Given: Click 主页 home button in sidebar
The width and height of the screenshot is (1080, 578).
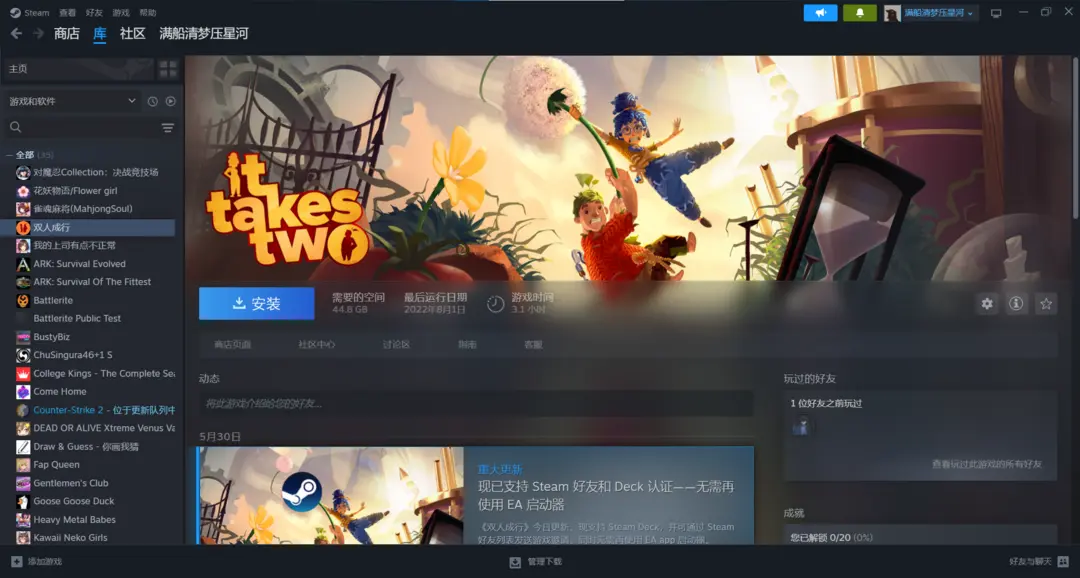Looking at the screenshot, I should [x=79, y=69].
